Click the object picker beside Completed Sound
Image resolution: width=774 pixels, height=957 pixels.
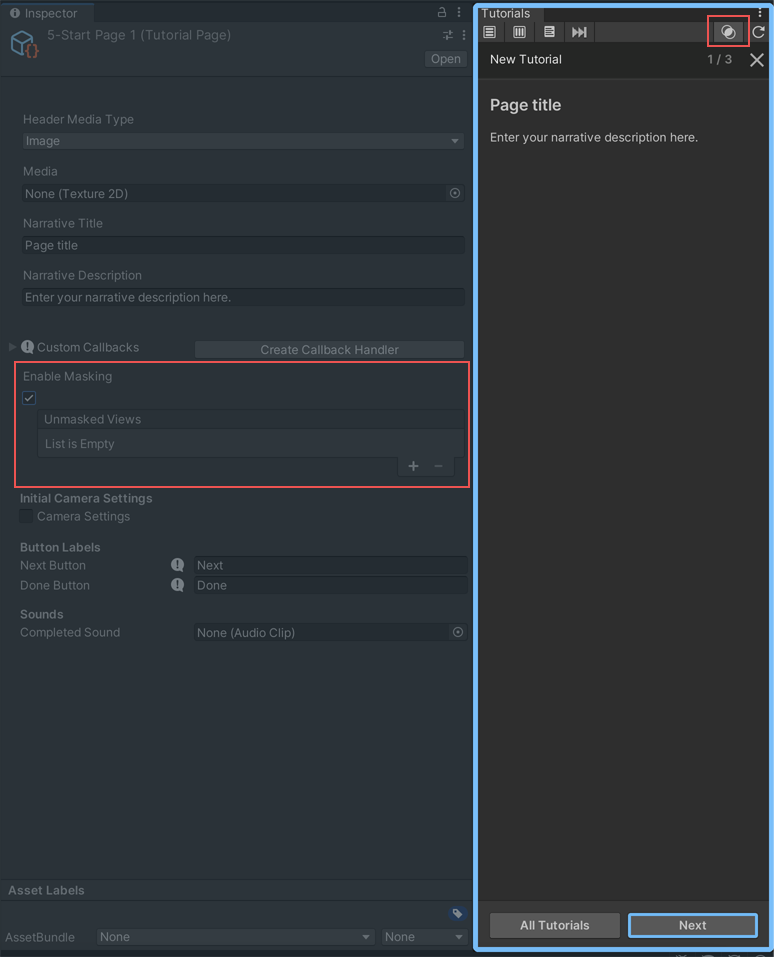pos(458,632)
